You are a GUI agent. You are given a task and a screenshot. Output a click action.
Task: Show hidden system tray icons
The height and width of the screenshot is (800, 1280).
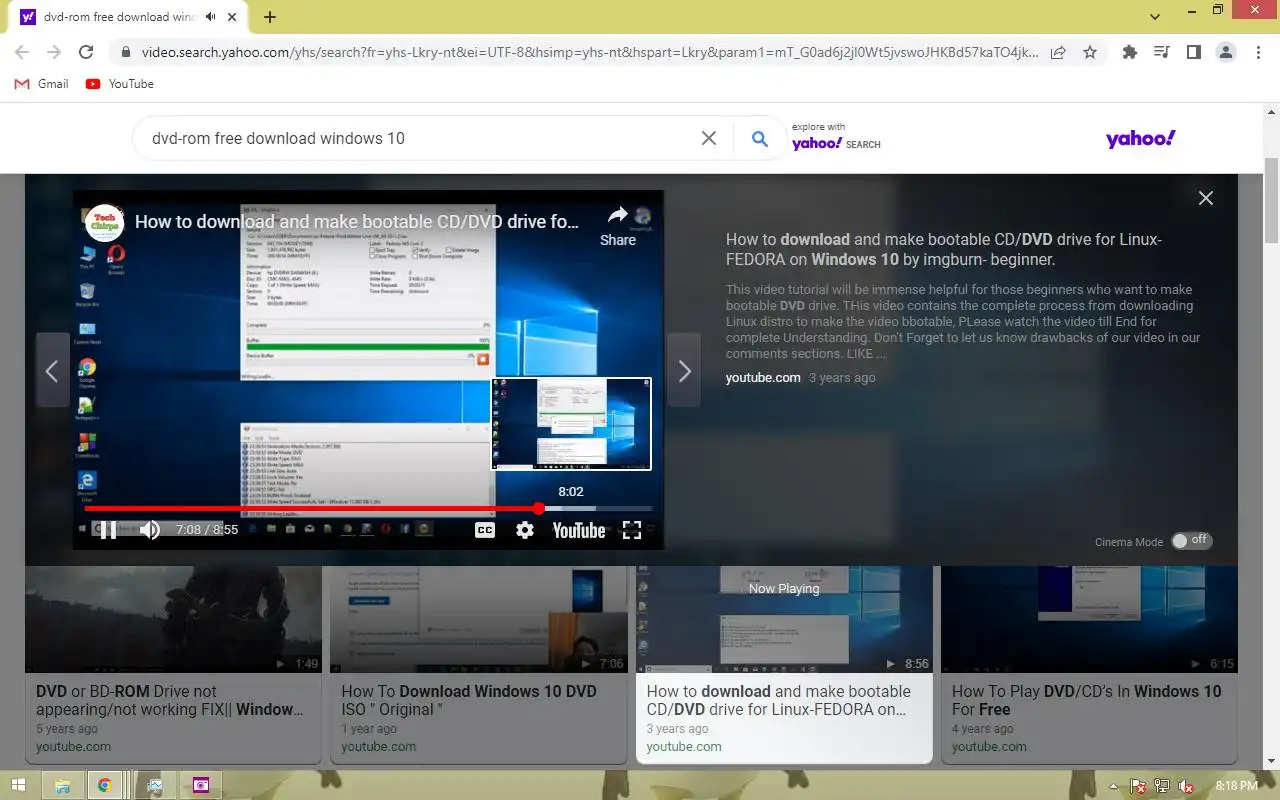click(1114, 787)
